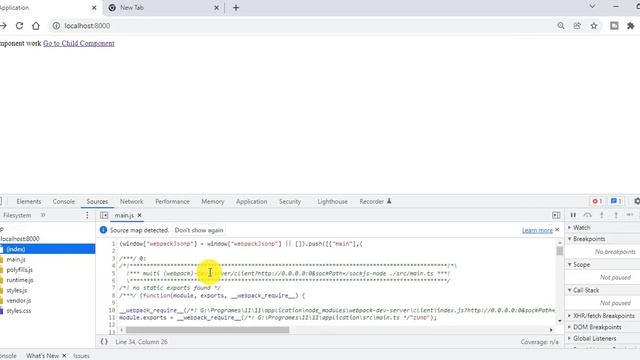Open the browser side panel icon
The image size is (640, 360).
tap(614, 26)
